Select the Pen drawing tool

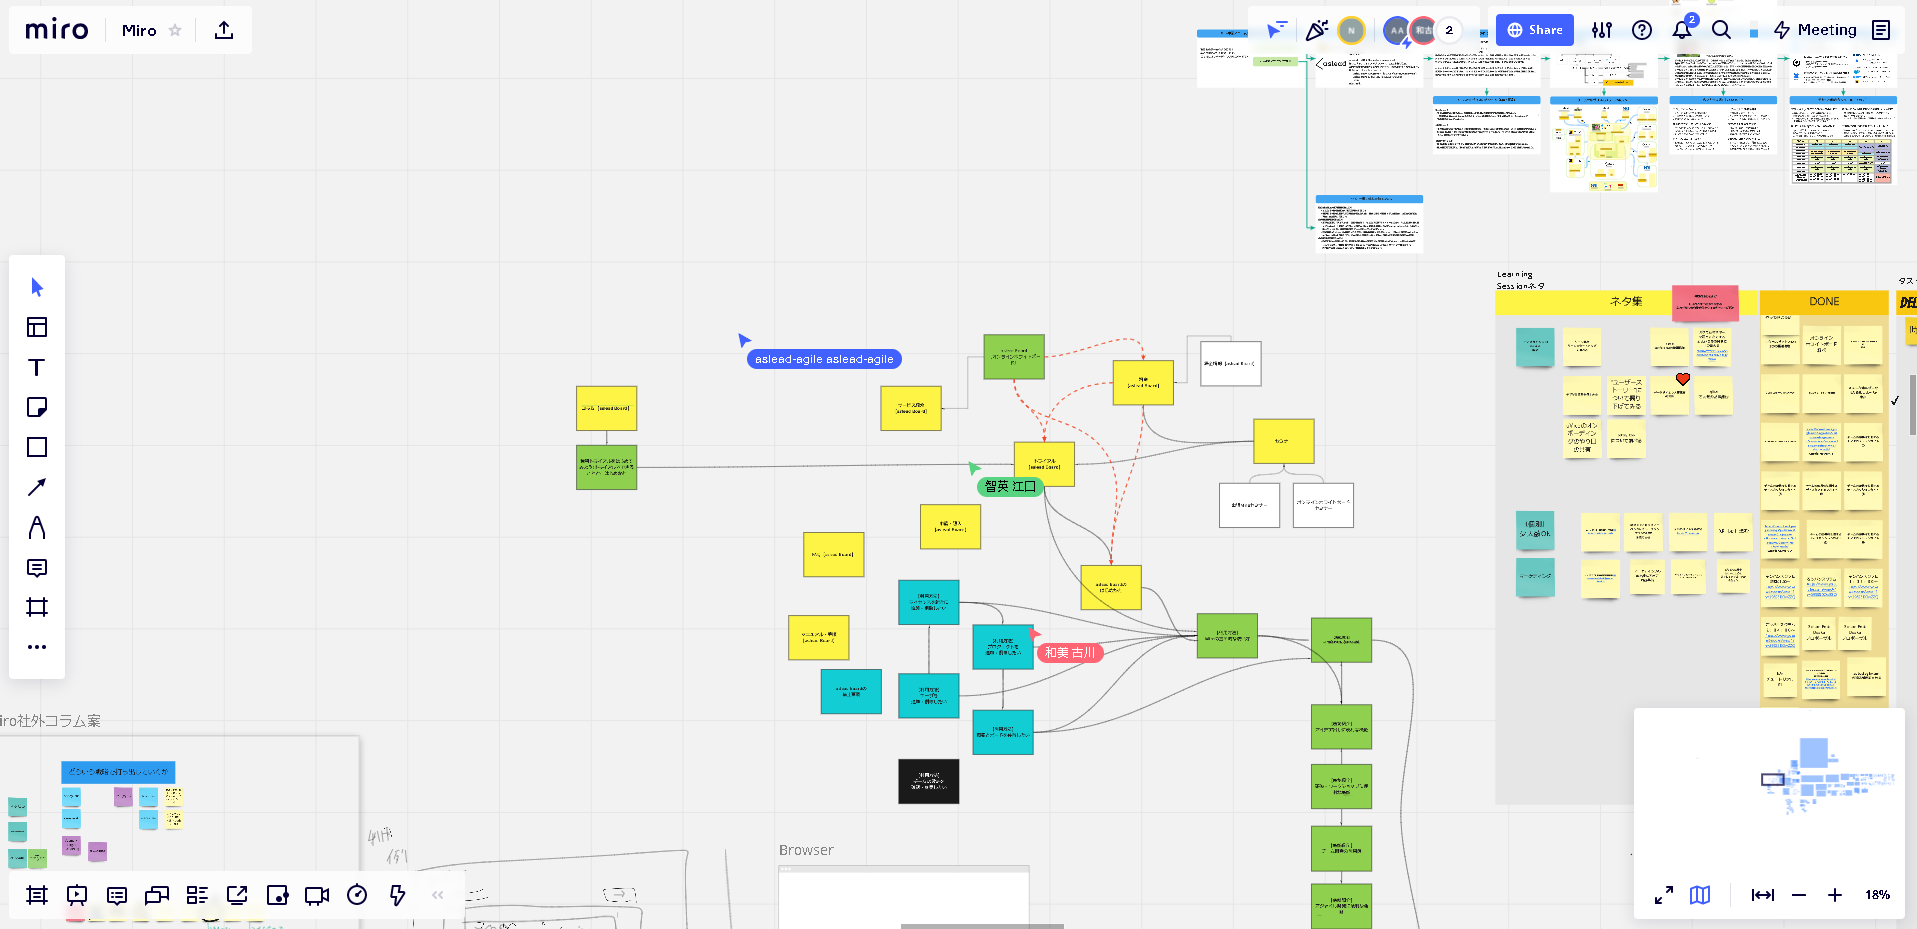click(x=37, y=527)
